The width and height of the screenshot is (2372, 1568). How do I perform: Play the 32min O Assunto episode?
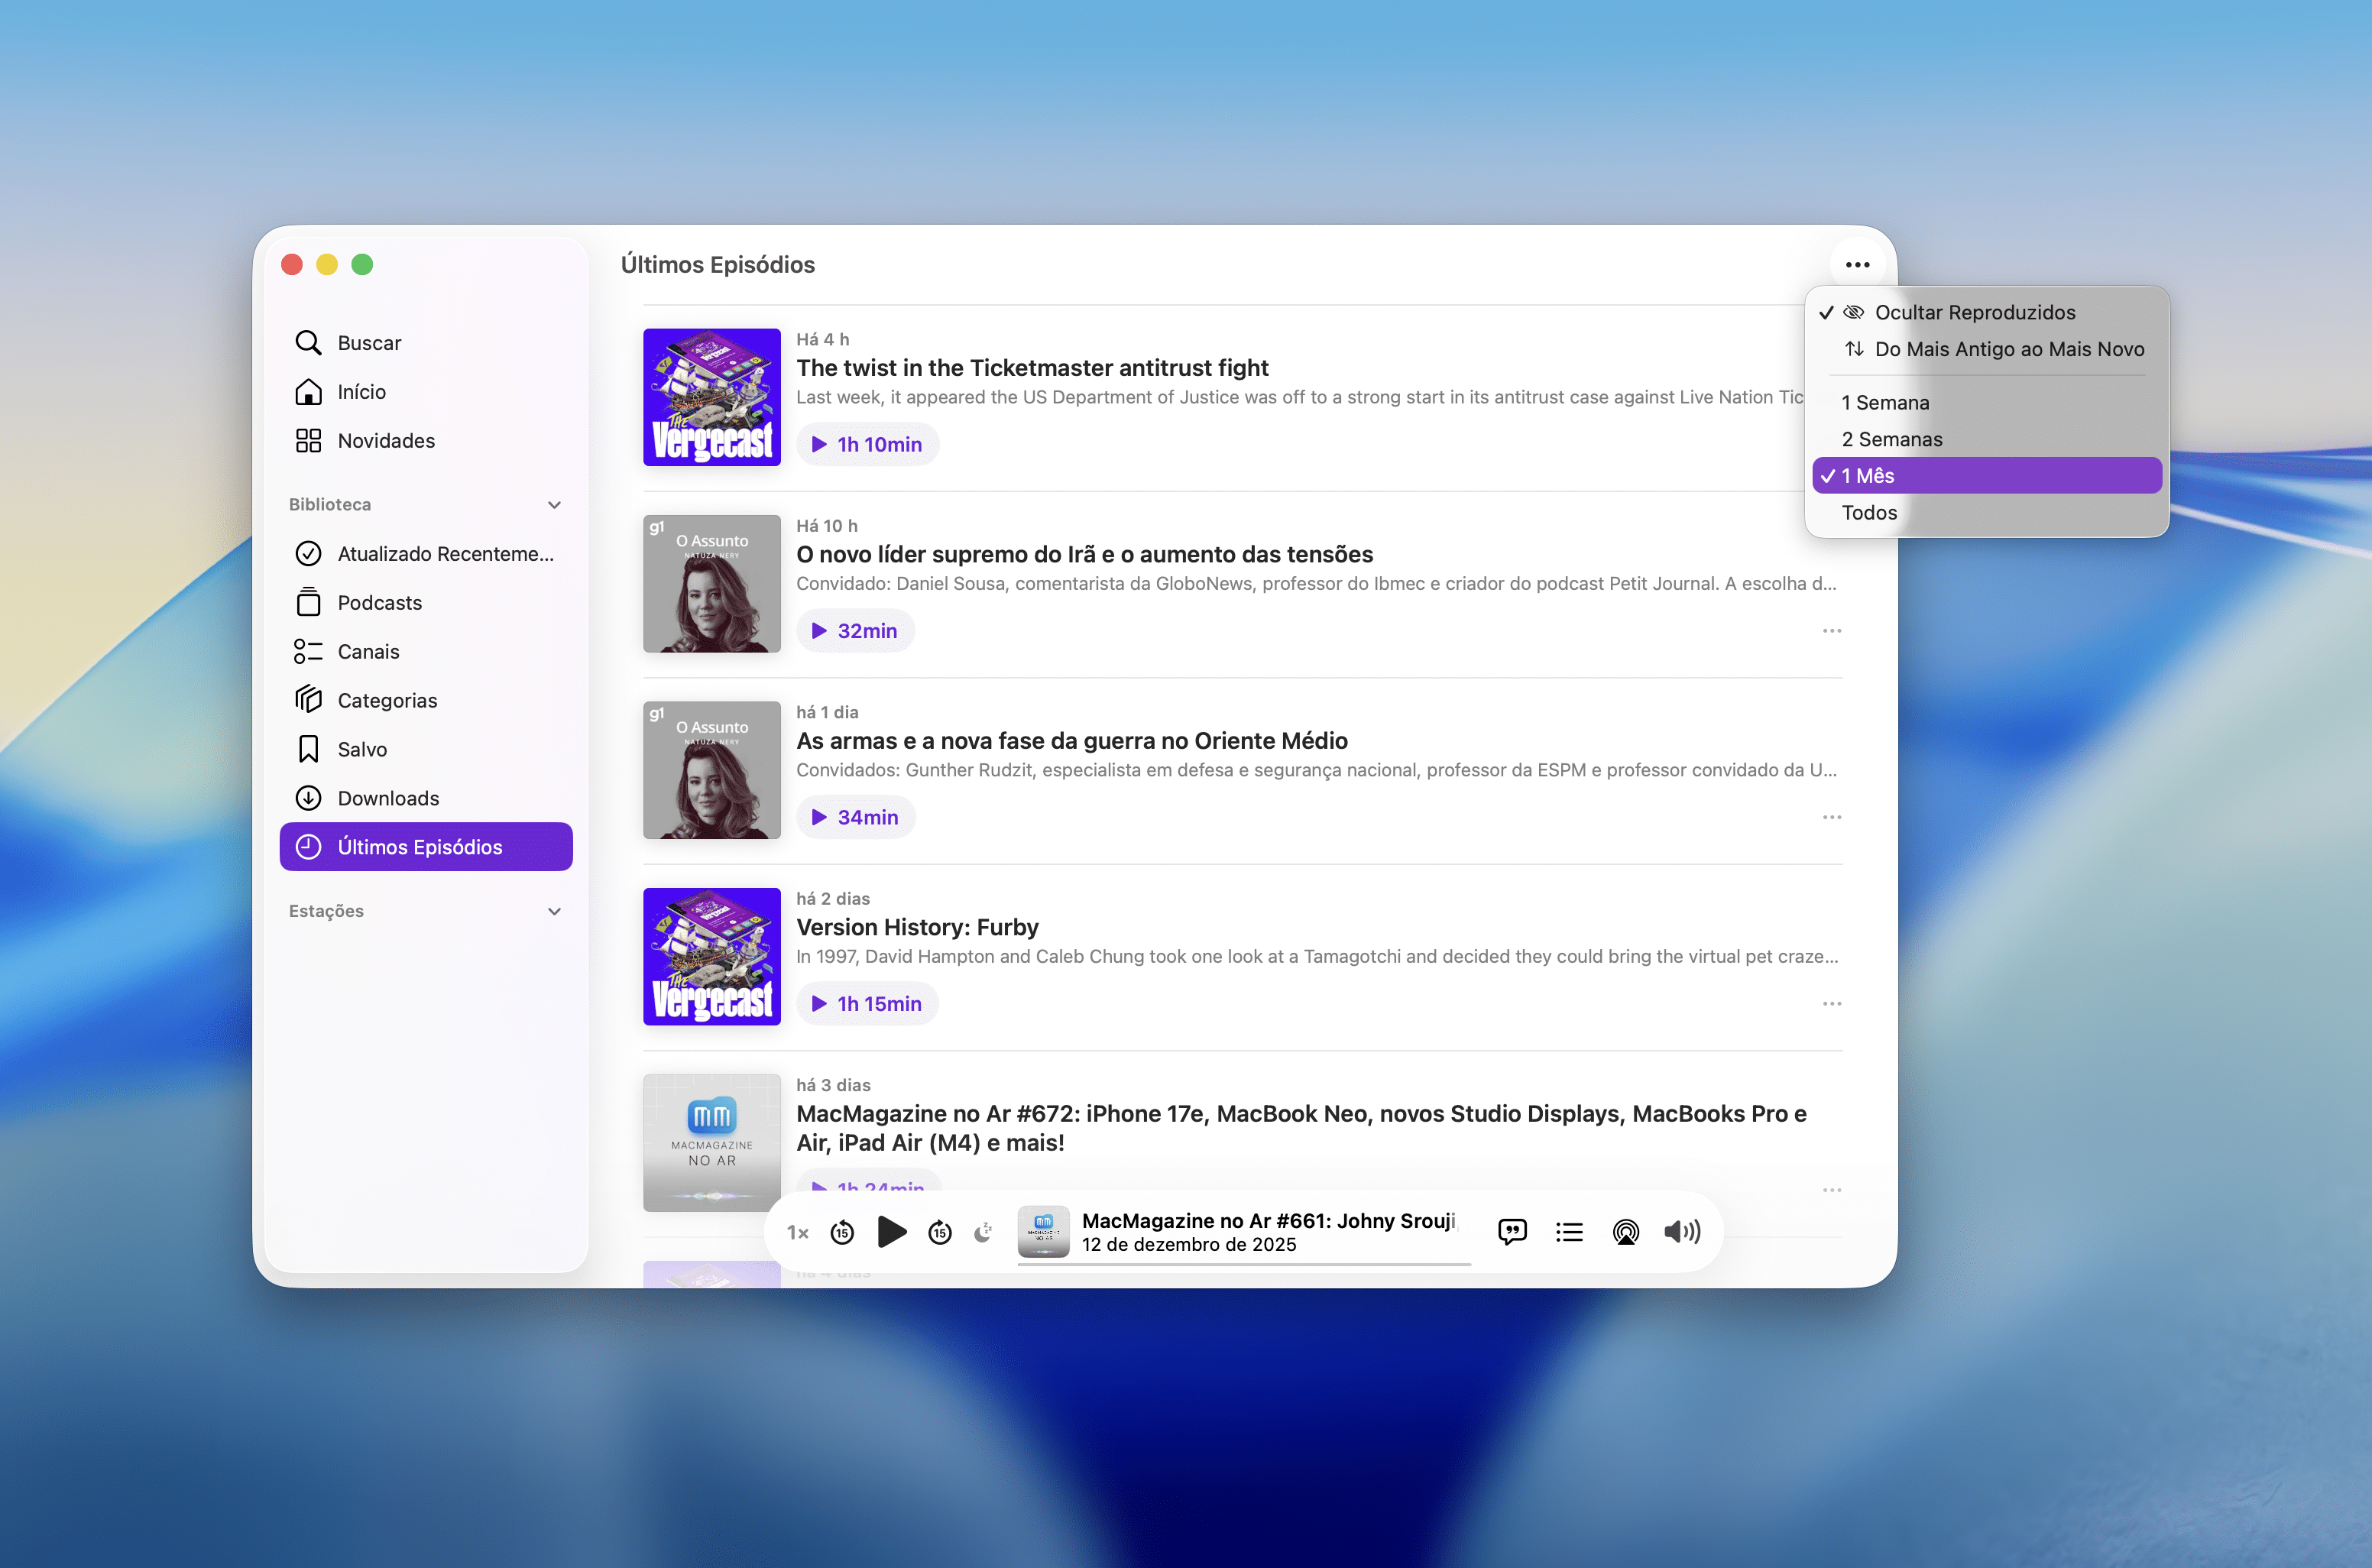coord(855,631)
